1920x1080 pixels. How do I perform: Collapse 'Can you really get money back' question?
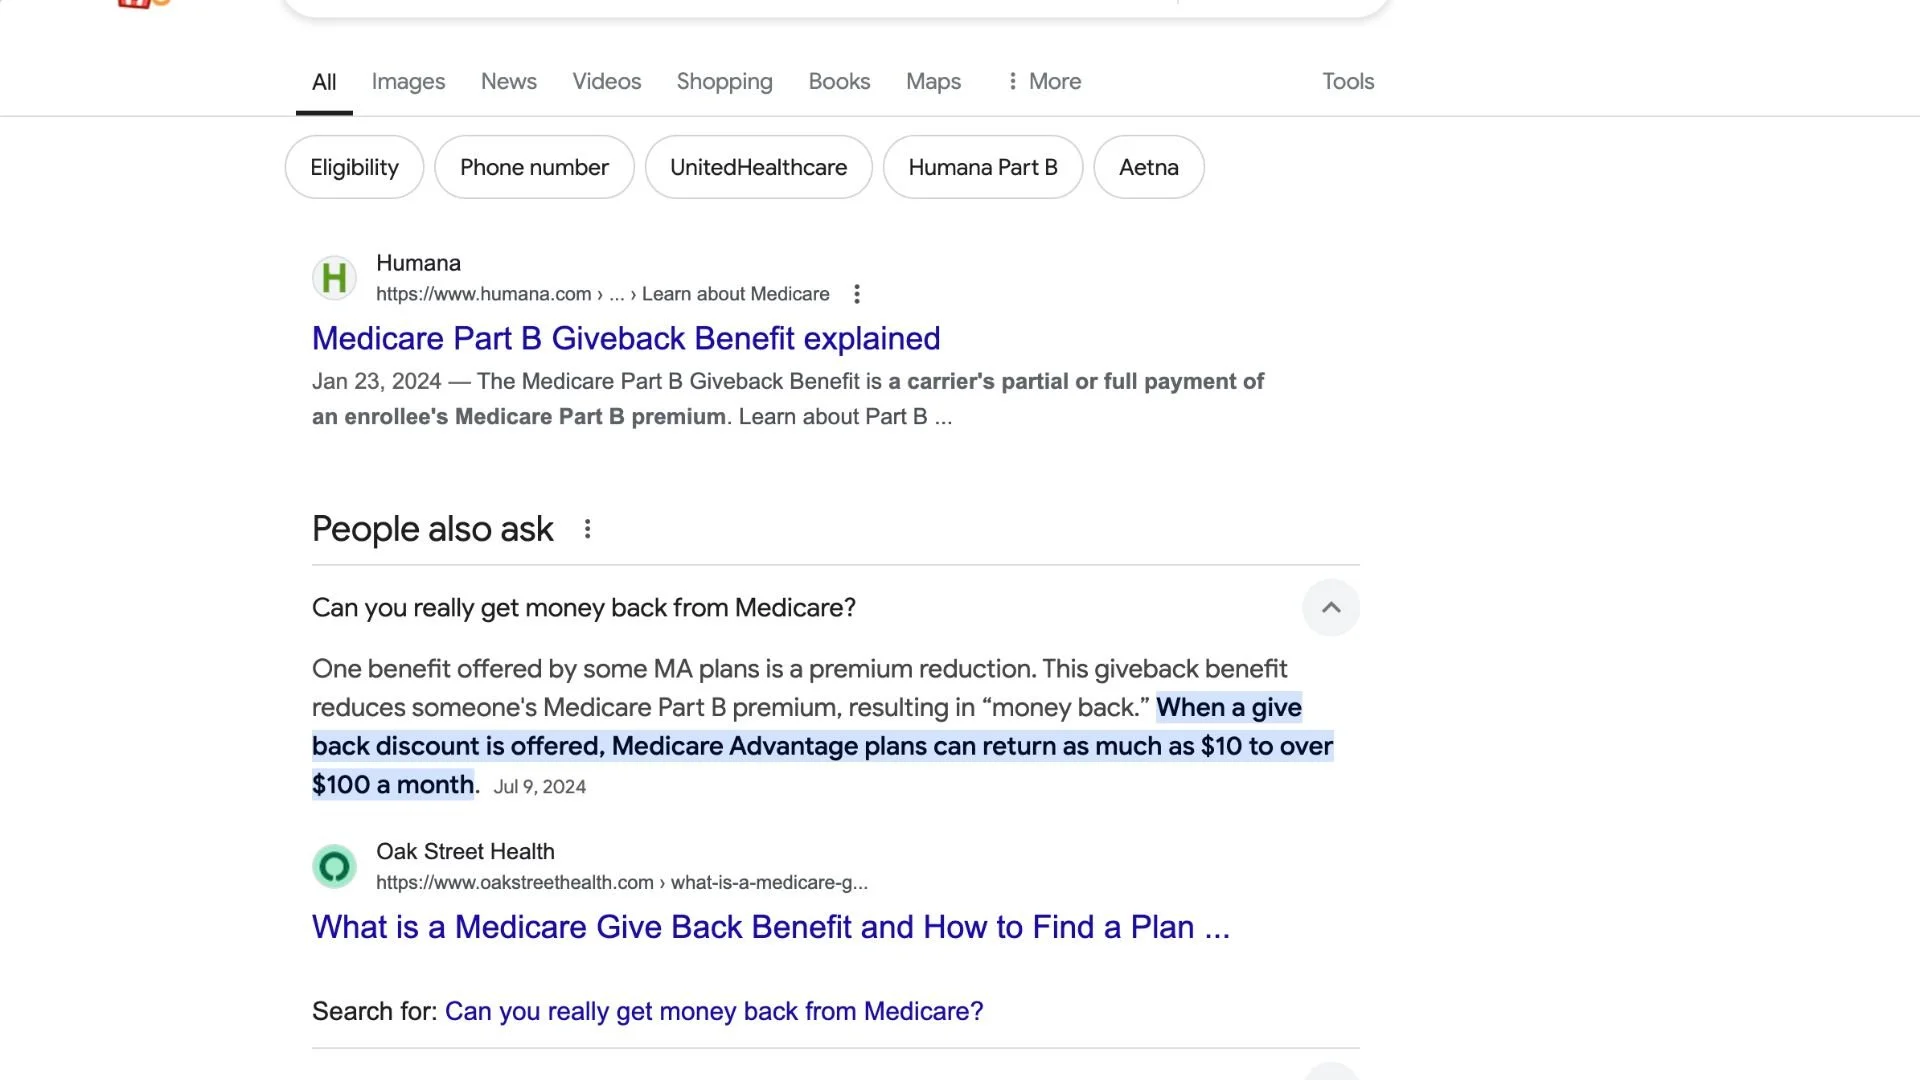(x=1331, y=607)
